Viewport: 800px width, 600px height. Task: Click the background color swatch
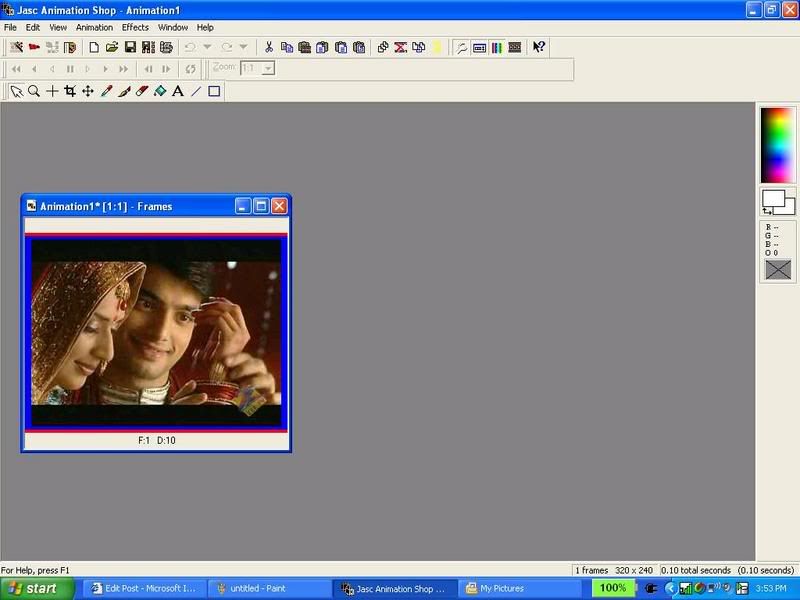tap(791, 208)
